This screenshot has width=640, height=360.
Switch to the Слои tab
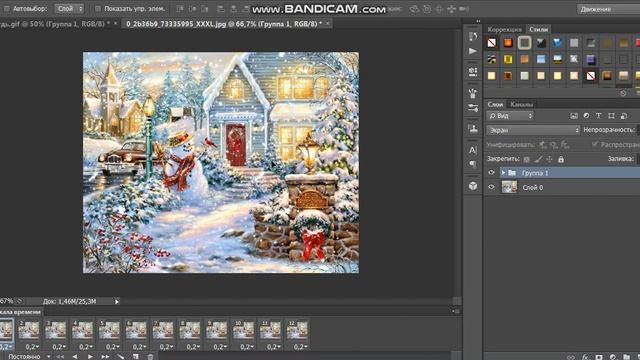495,104
